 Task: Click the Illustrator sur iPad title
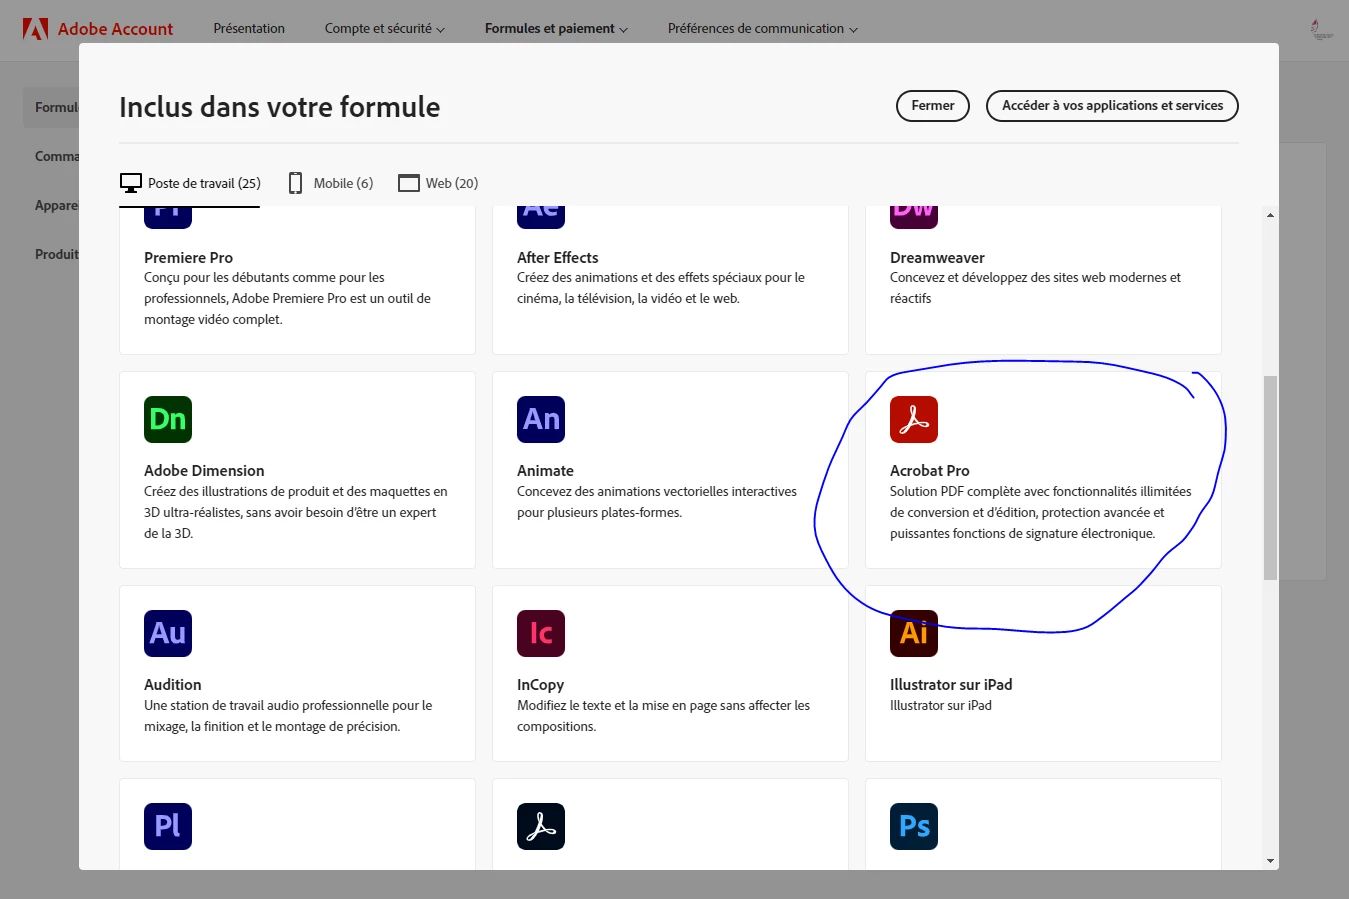click(x=951, y=684)
